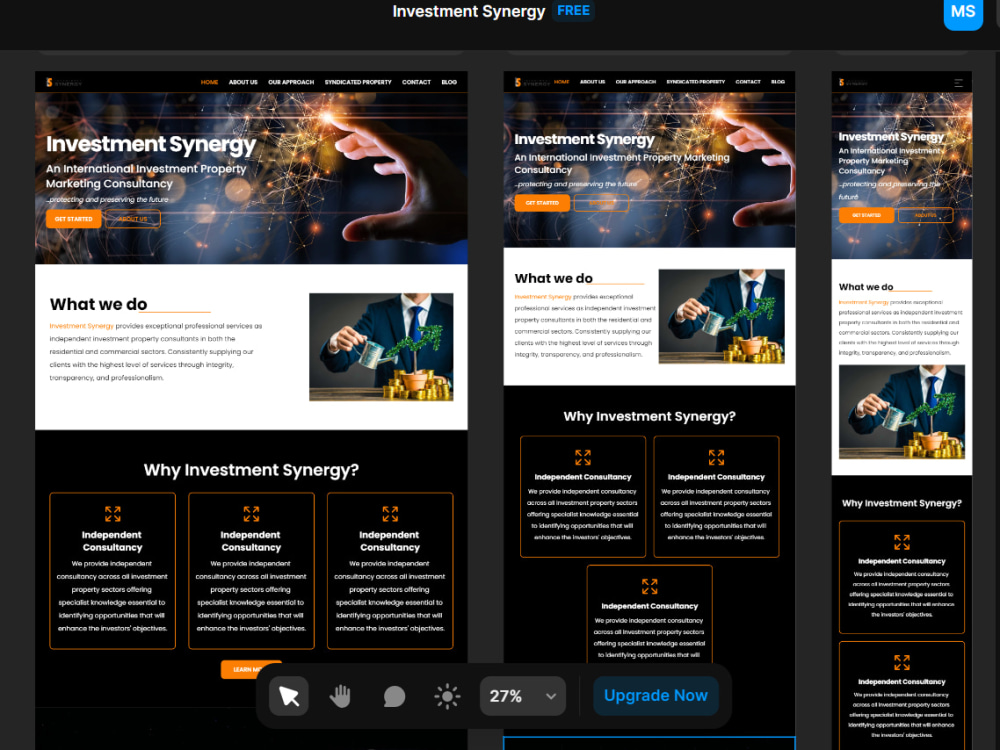Select the cursor pointer tool

(x=289, y=696)
